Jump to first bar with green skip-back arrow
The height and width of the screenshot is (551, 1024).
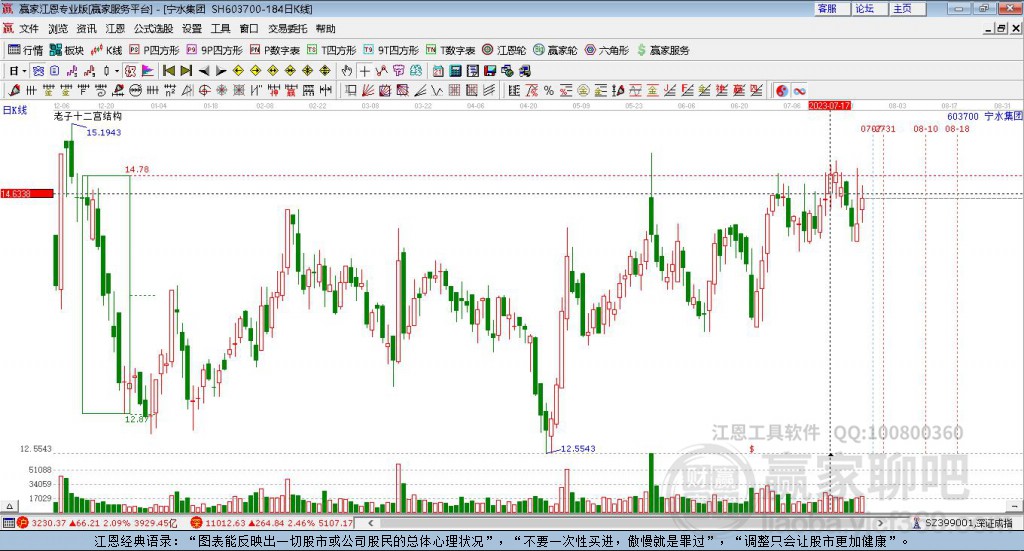[x=168, y=71]
